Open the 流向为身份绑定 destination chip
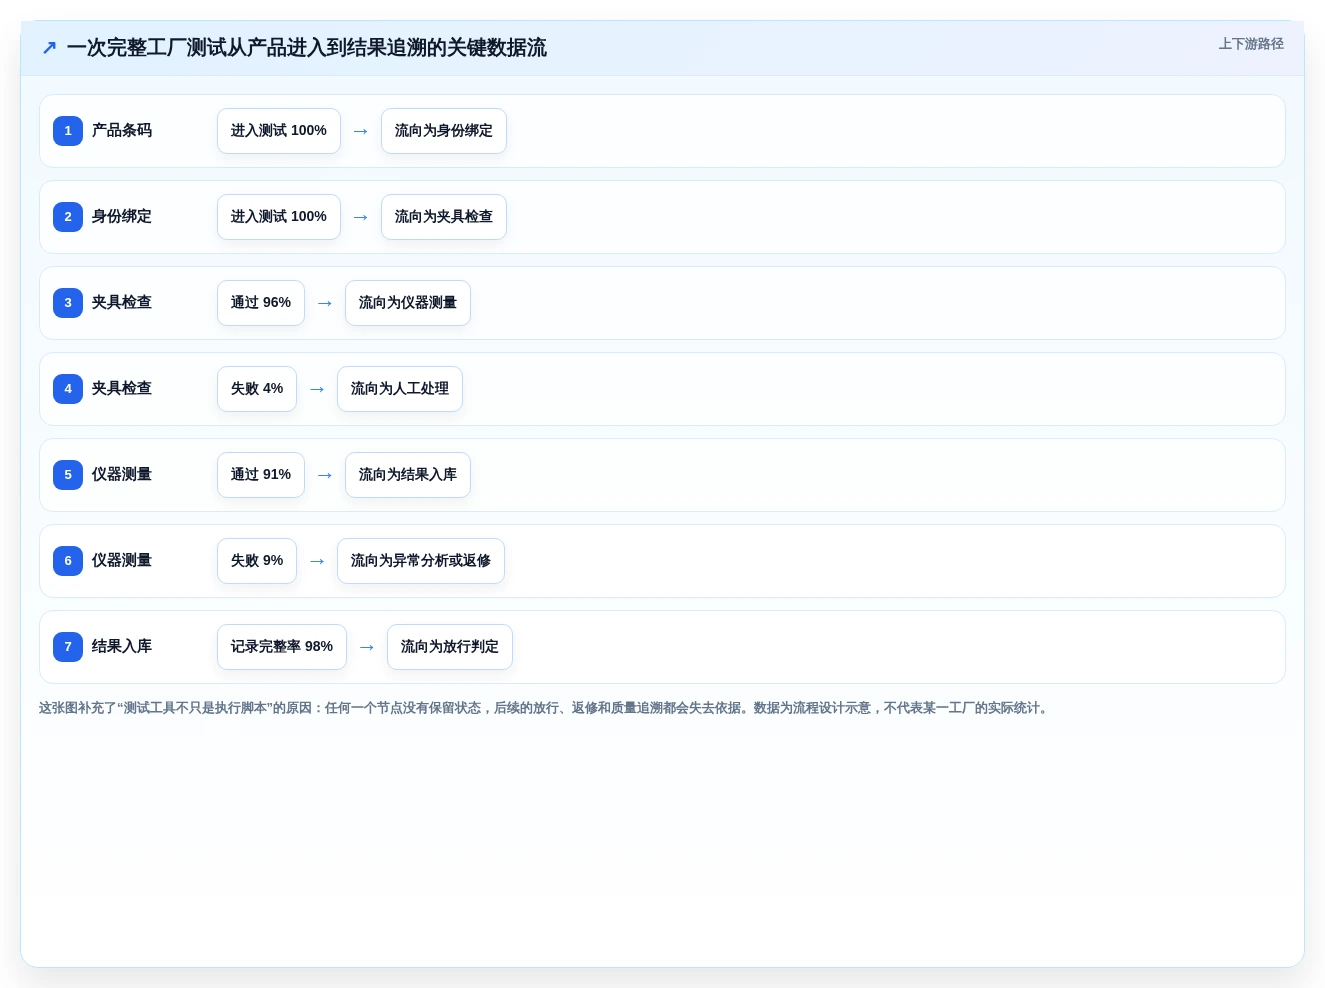Screen dimensions: 1325x988 [444, 131]
